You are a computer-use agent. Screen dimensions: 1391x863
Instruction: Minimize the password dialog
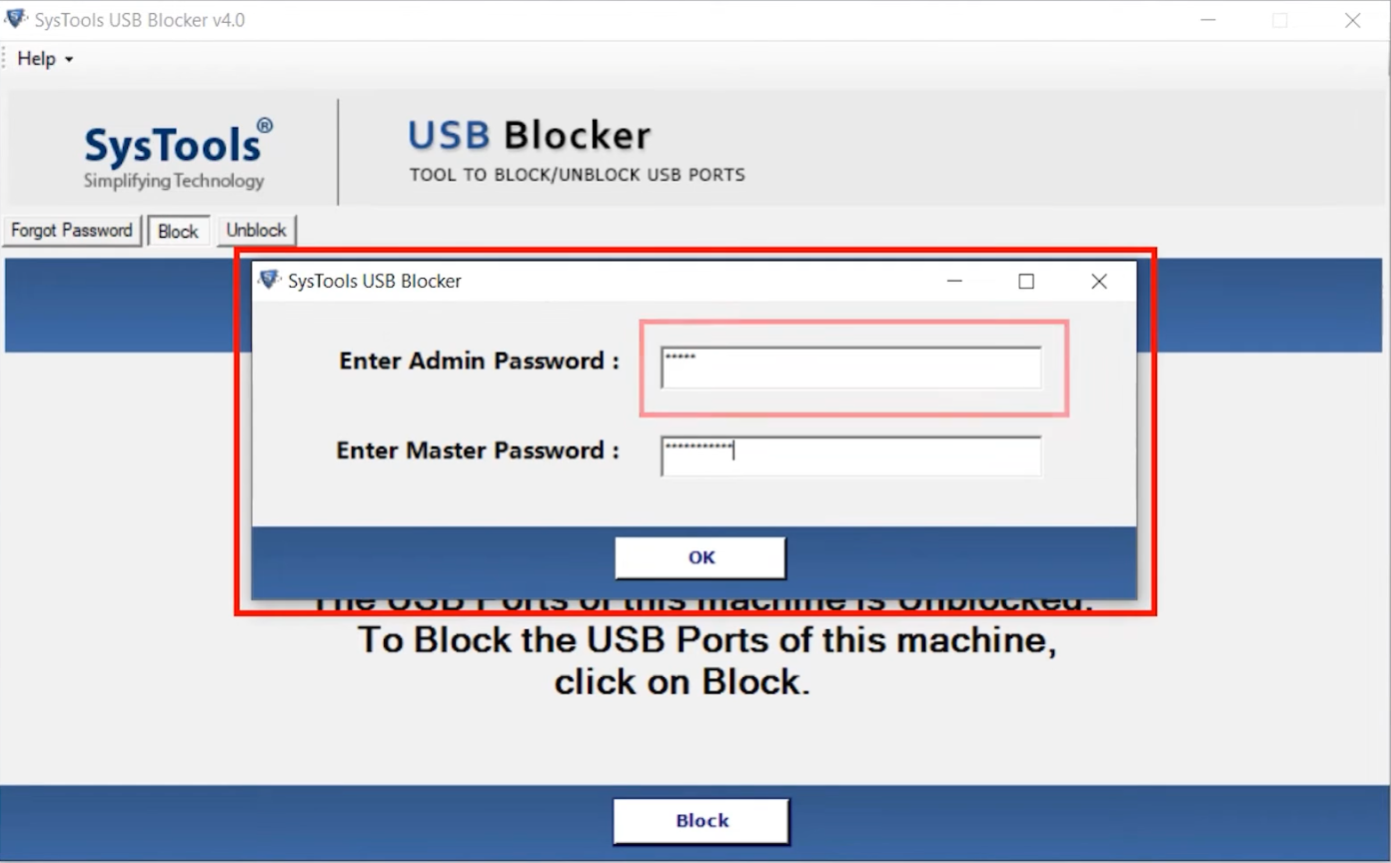point(954,281)
